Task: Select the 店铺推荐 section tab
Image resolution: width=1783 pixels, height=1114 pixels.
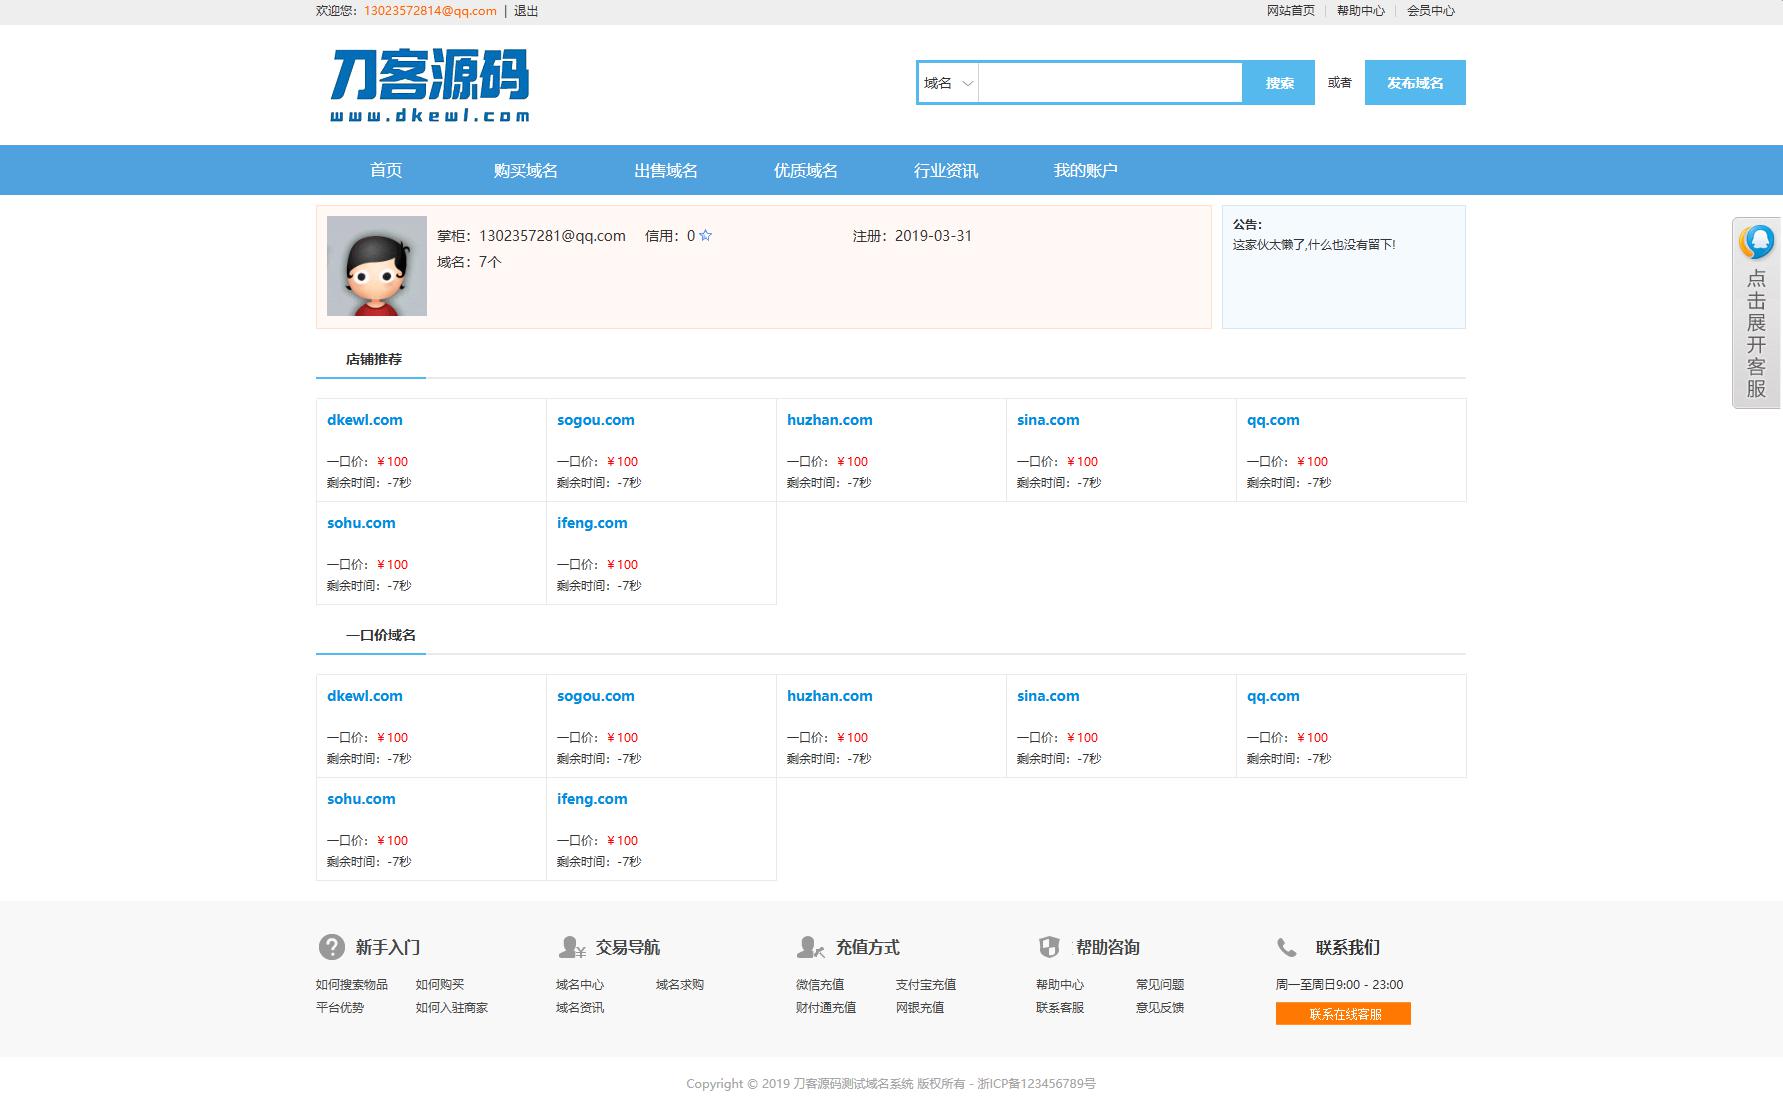Action: tap(373, 359)
